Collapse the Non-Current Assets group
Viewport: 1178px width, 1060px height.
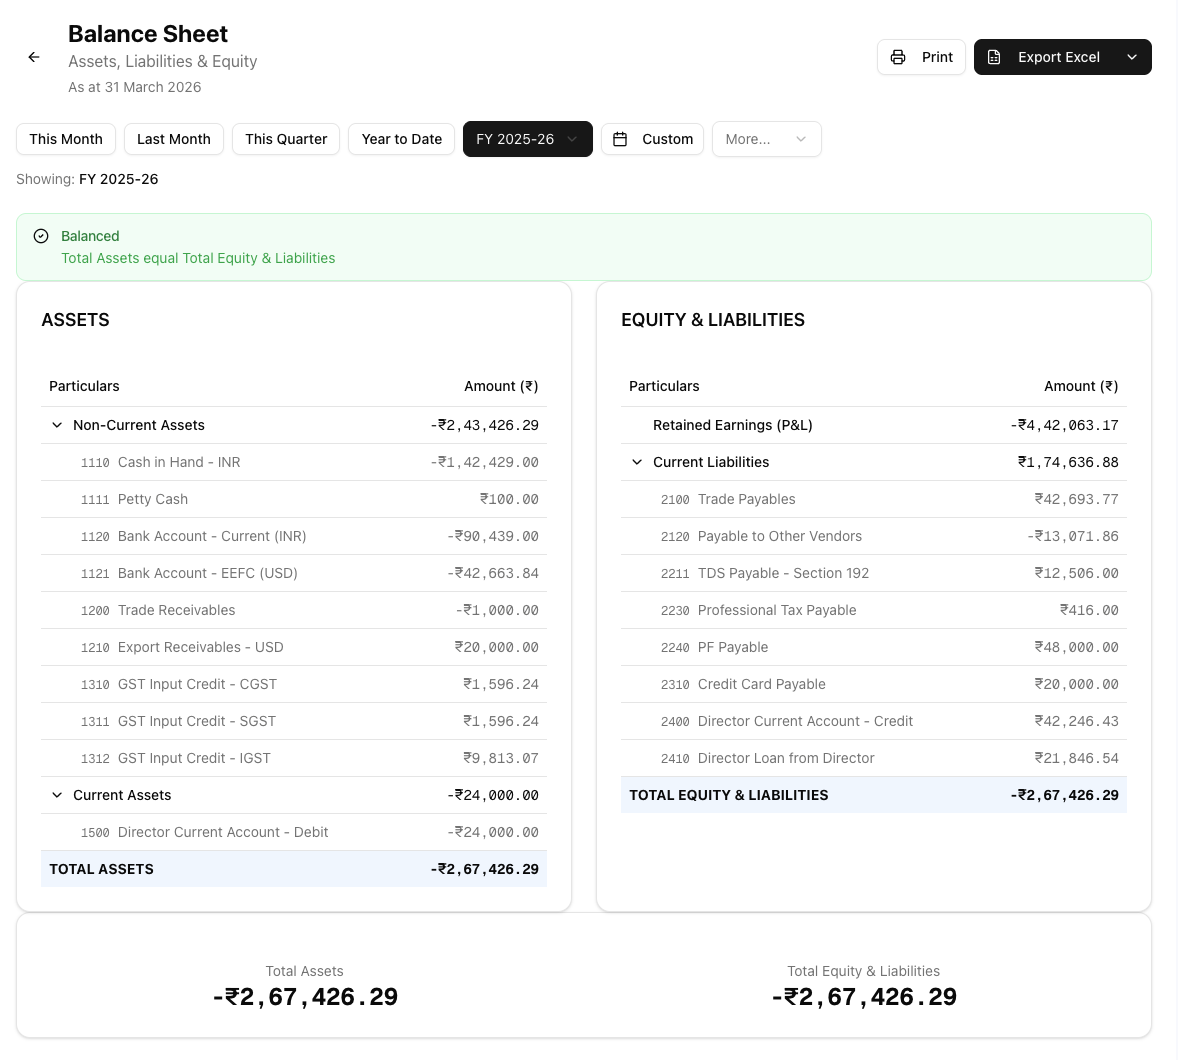(57, 425)
